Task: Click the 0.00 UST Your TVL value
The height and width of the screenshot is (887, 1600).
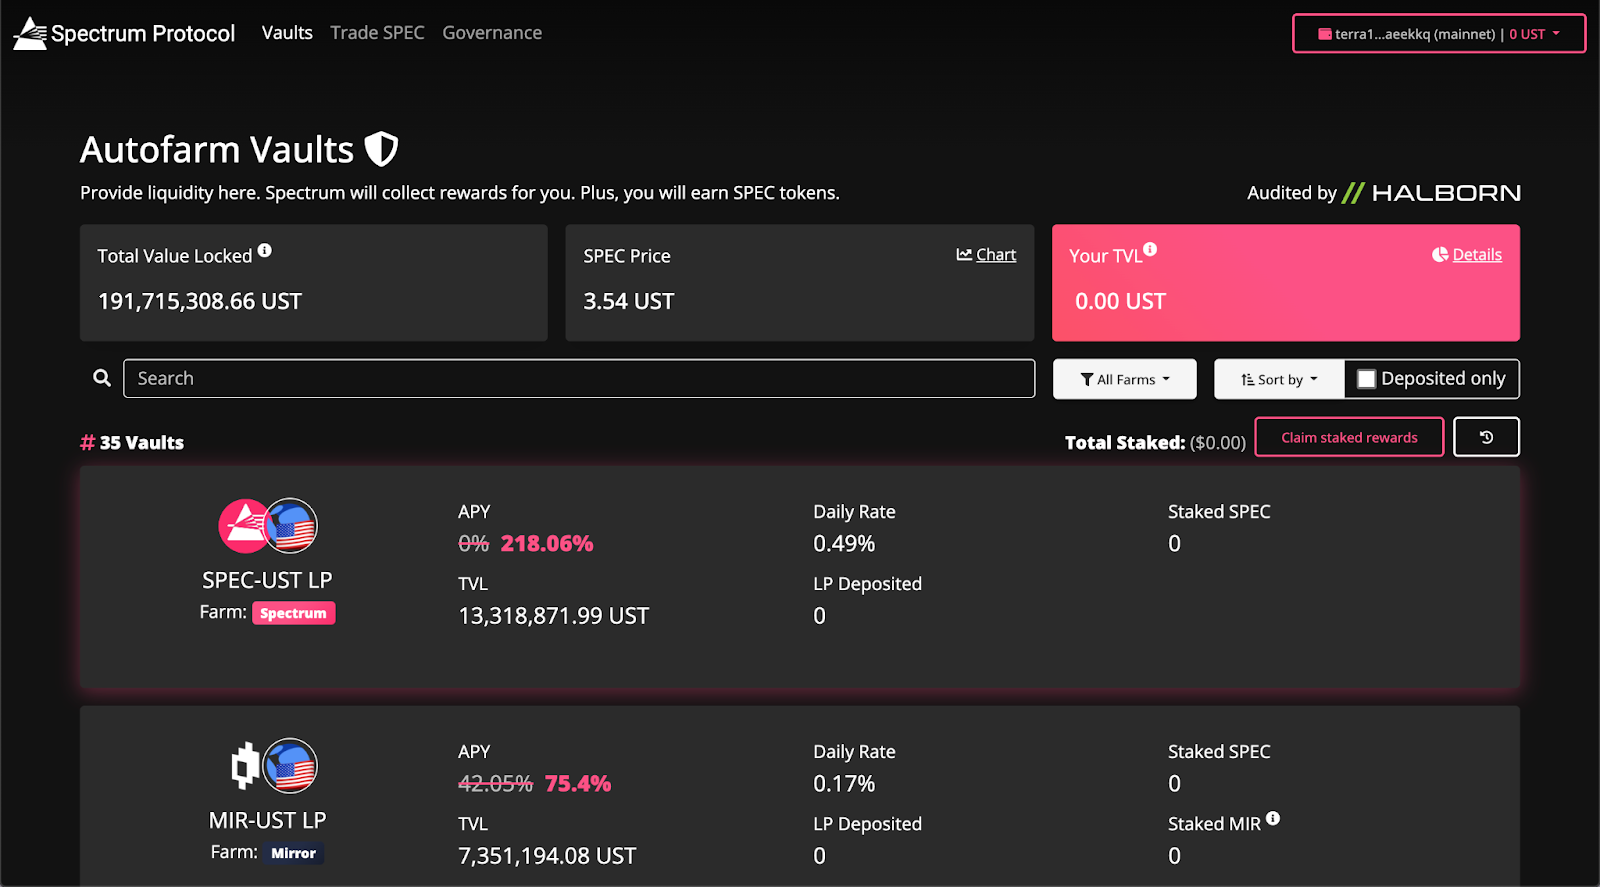Action: click(x=1120, y=301)
